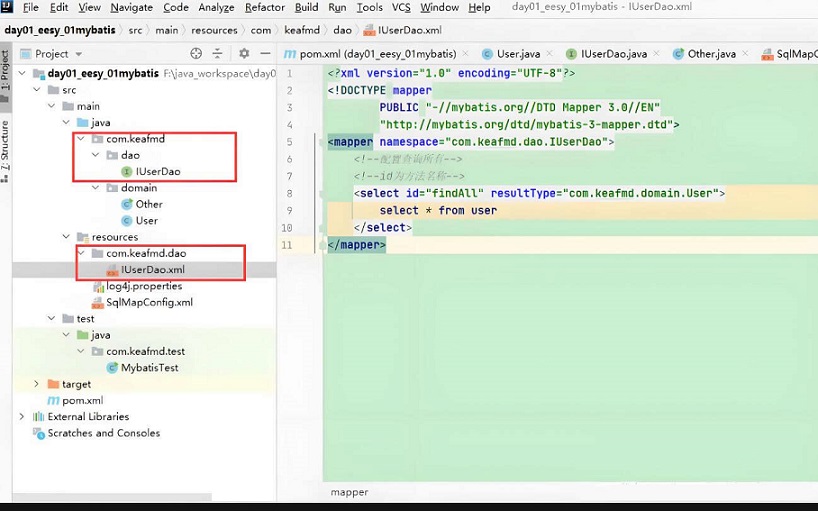
Task: Hide the Project panel with minus icon
Action: tap(265, 53)
